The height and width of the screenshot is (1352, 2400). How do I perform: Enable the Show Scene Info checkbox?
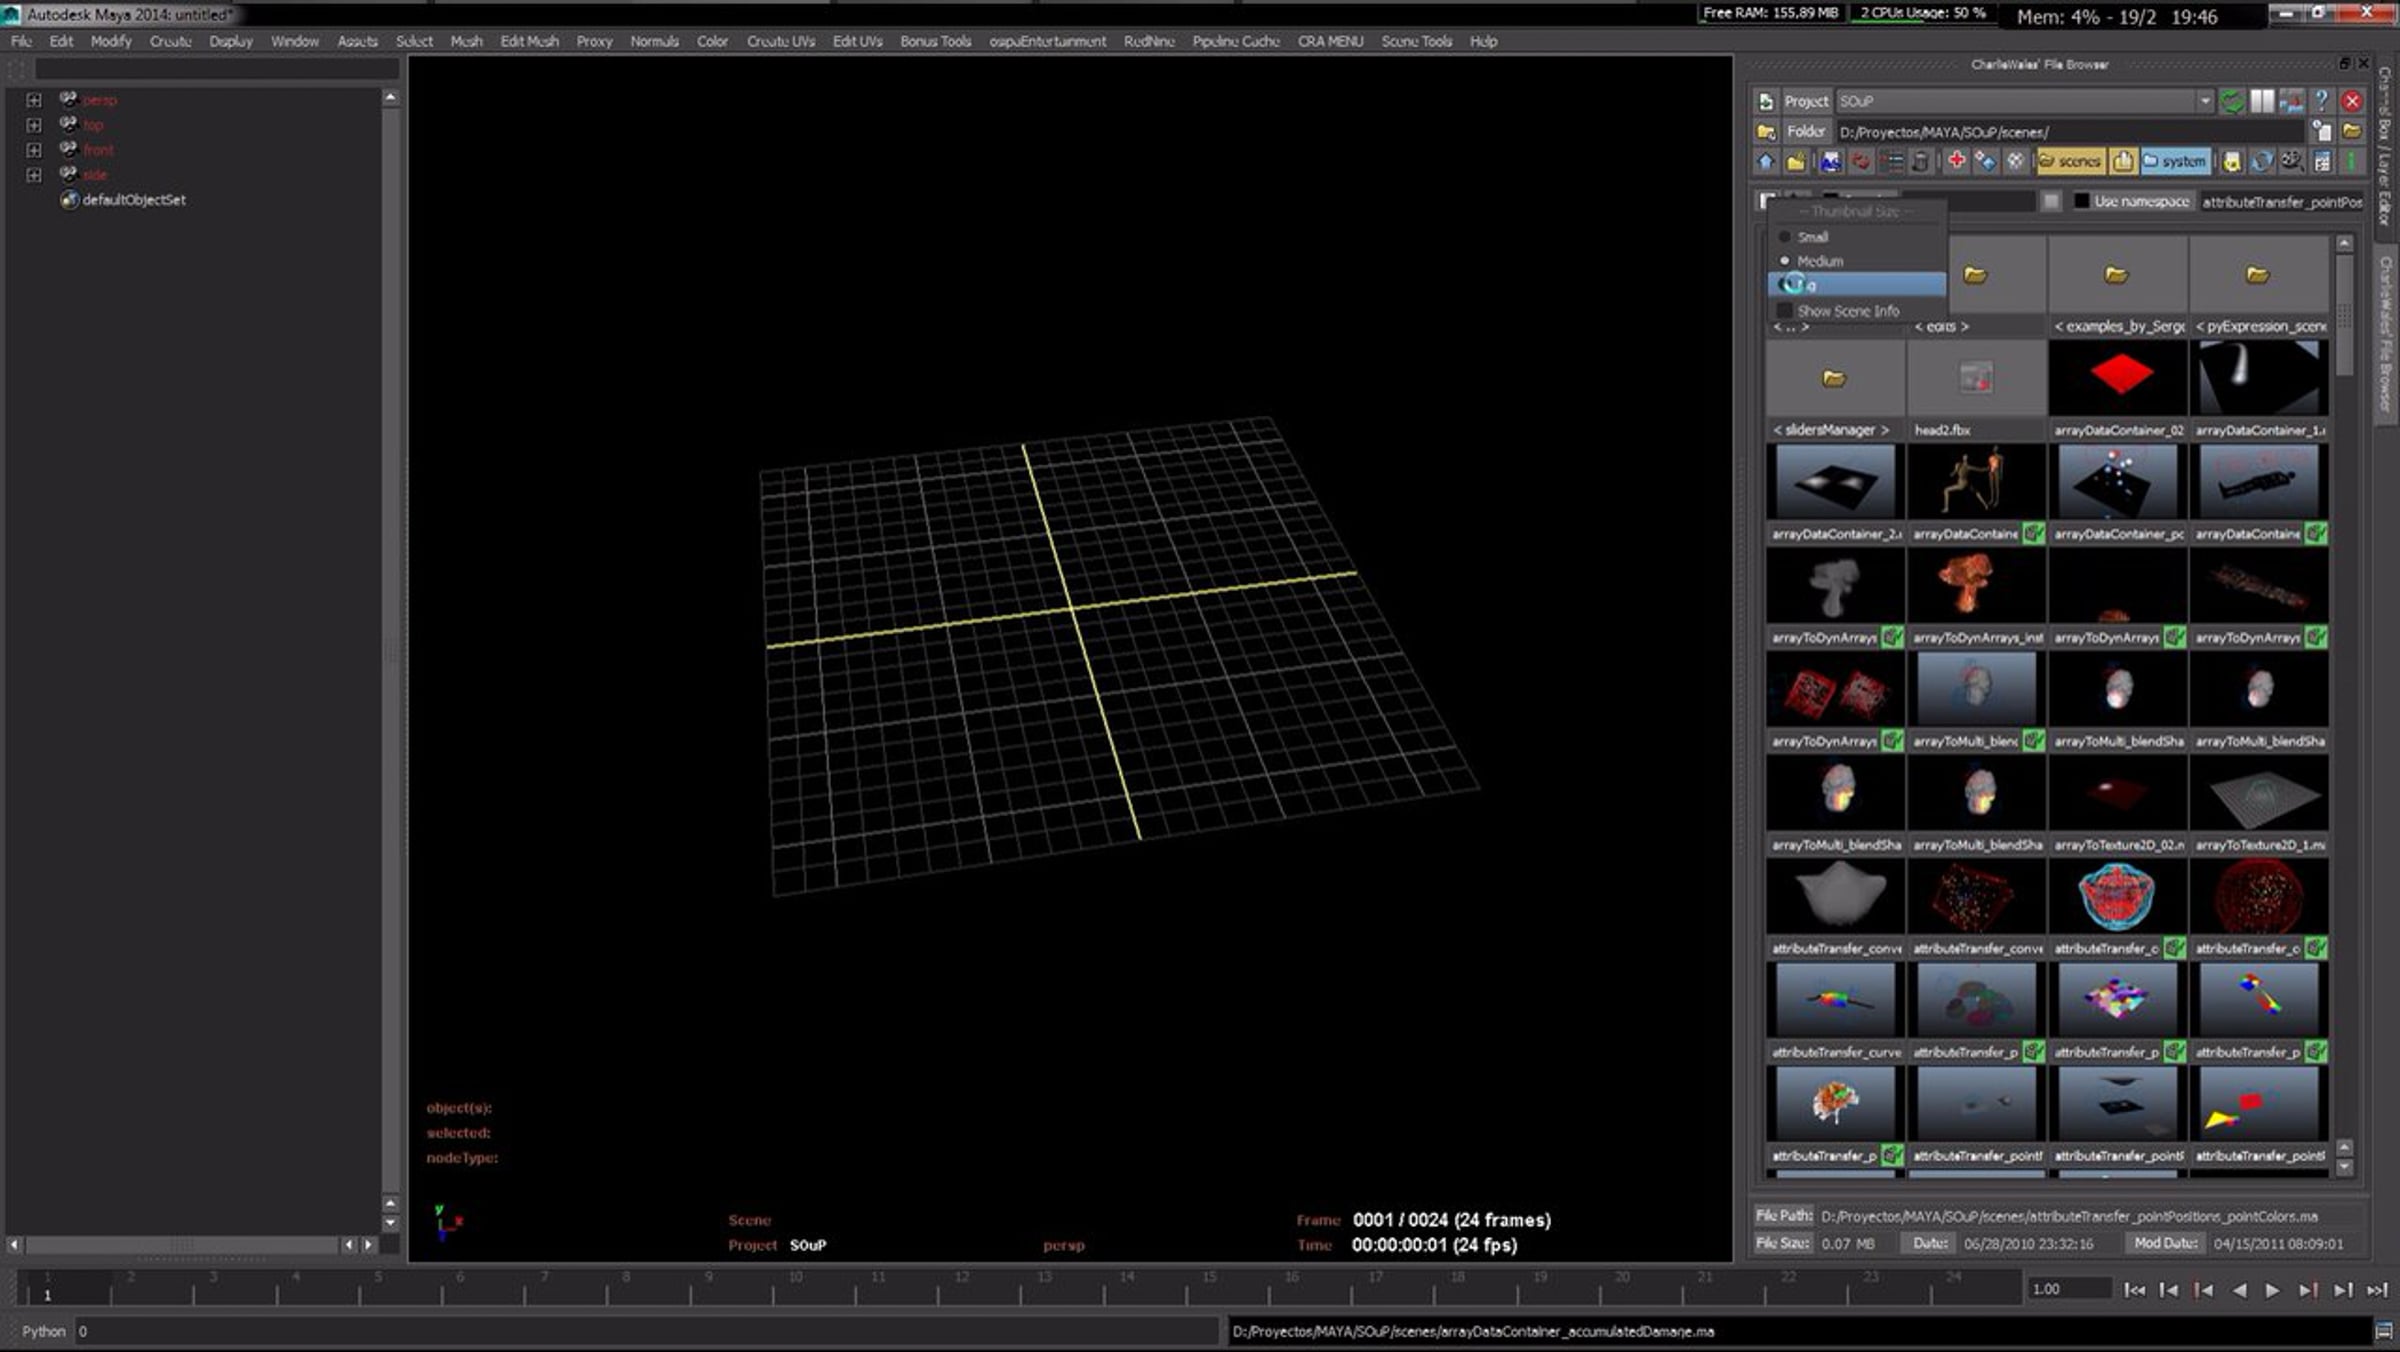coord(1785,311)
